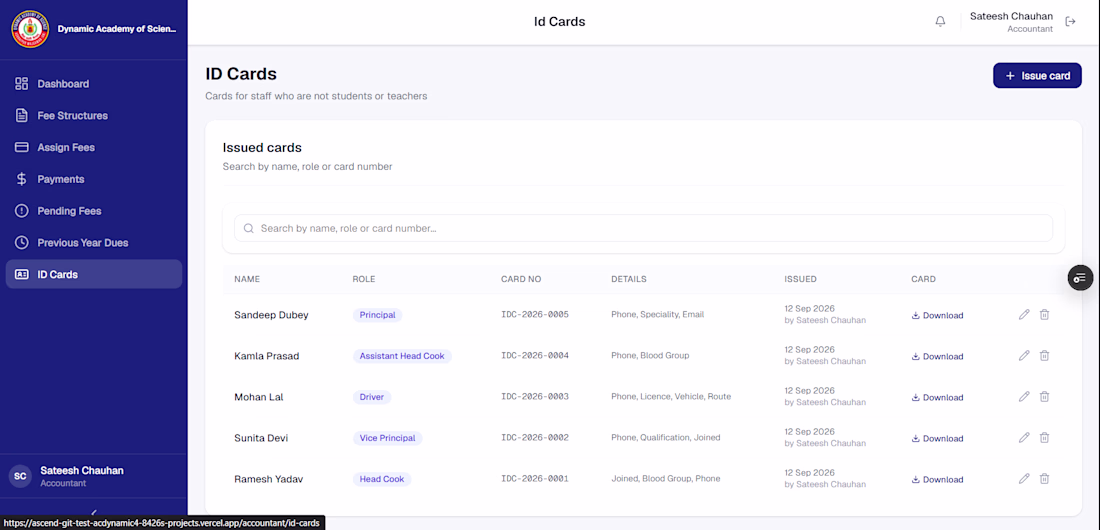Click the name Sunita Devi
The height and width of the screenshot is (530, 1100).
click(x=261, y=438)
